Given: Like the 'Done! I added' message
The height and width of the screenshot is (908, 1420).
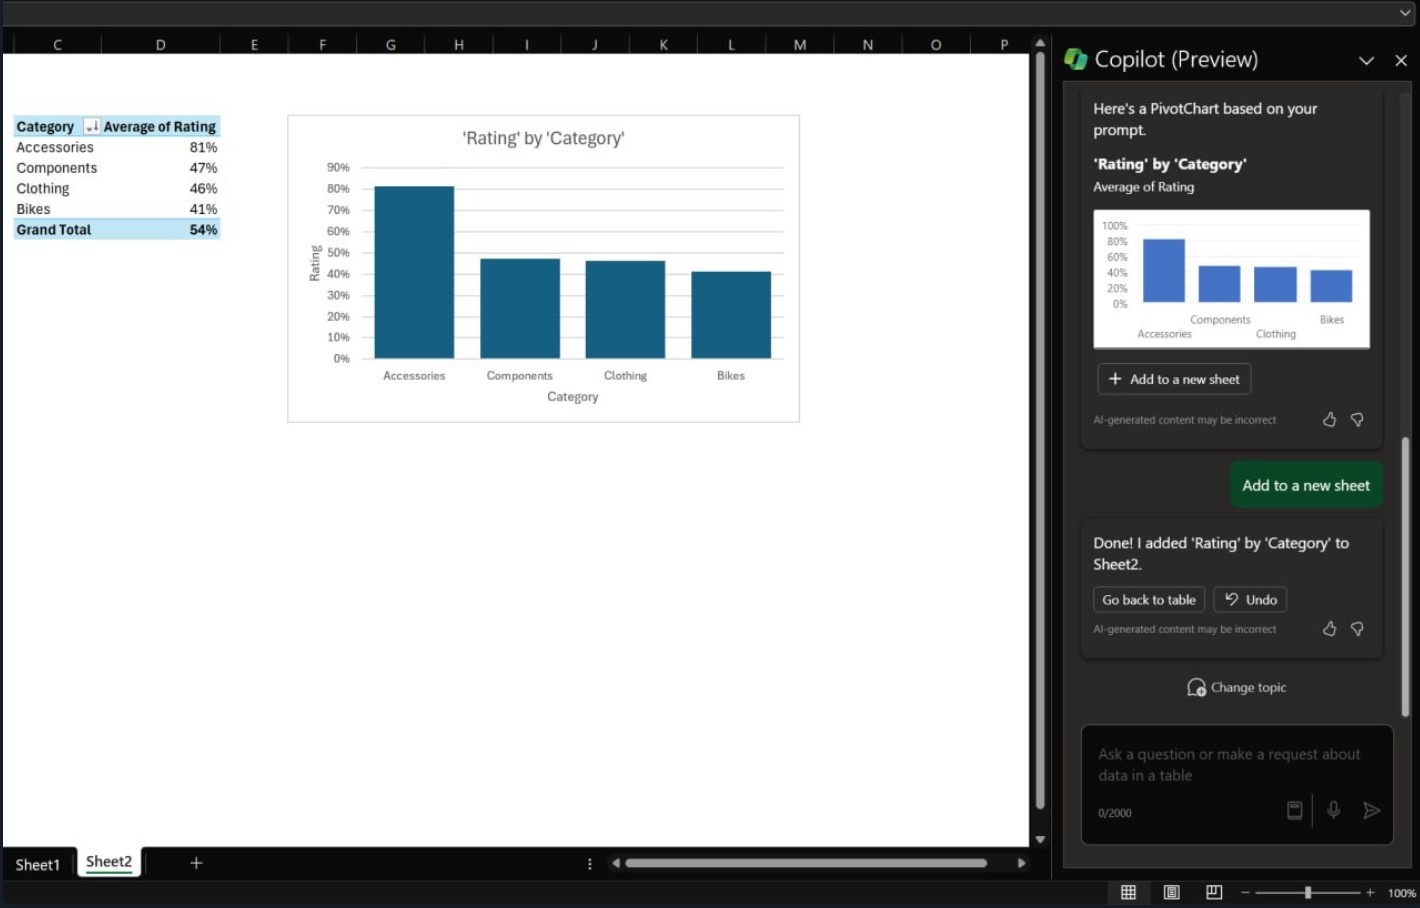Looking at the screenshot, I should click(x=1329, y=629).
